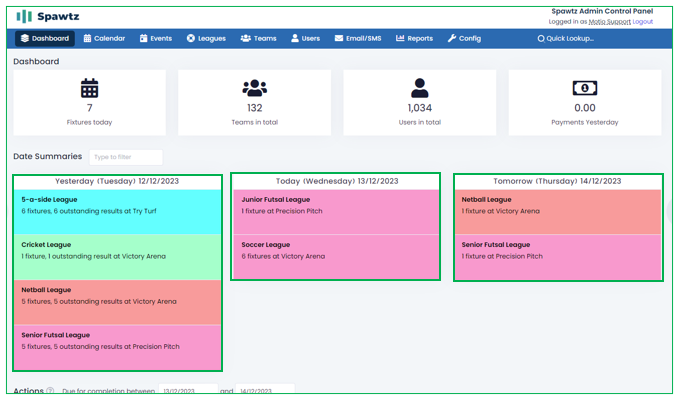Click the Yesterday (Tuesday) 12/12/2023 header

tap(117, 181)
